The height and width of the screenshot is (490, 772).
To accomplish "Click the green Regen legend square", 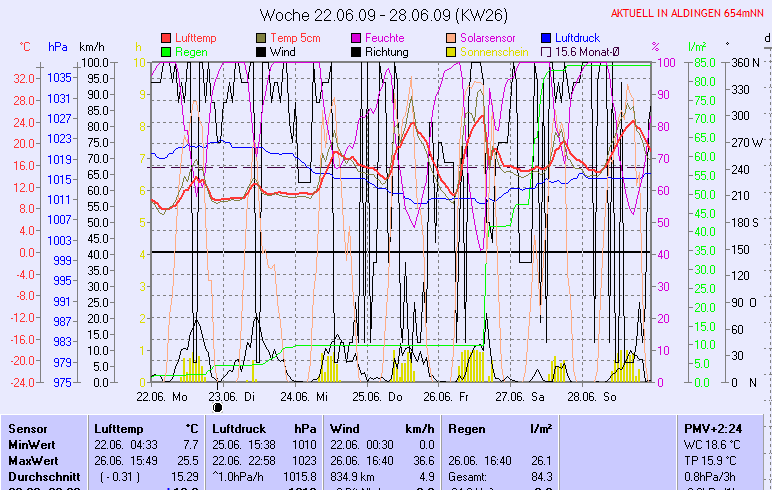I will point(166,51).
